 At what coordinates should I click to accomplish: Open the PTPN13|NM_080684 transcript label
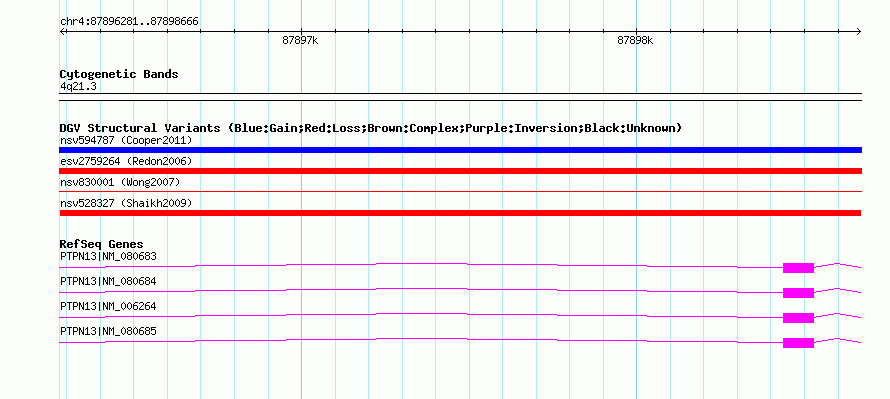pyautogui.click(x=108, y=282)
